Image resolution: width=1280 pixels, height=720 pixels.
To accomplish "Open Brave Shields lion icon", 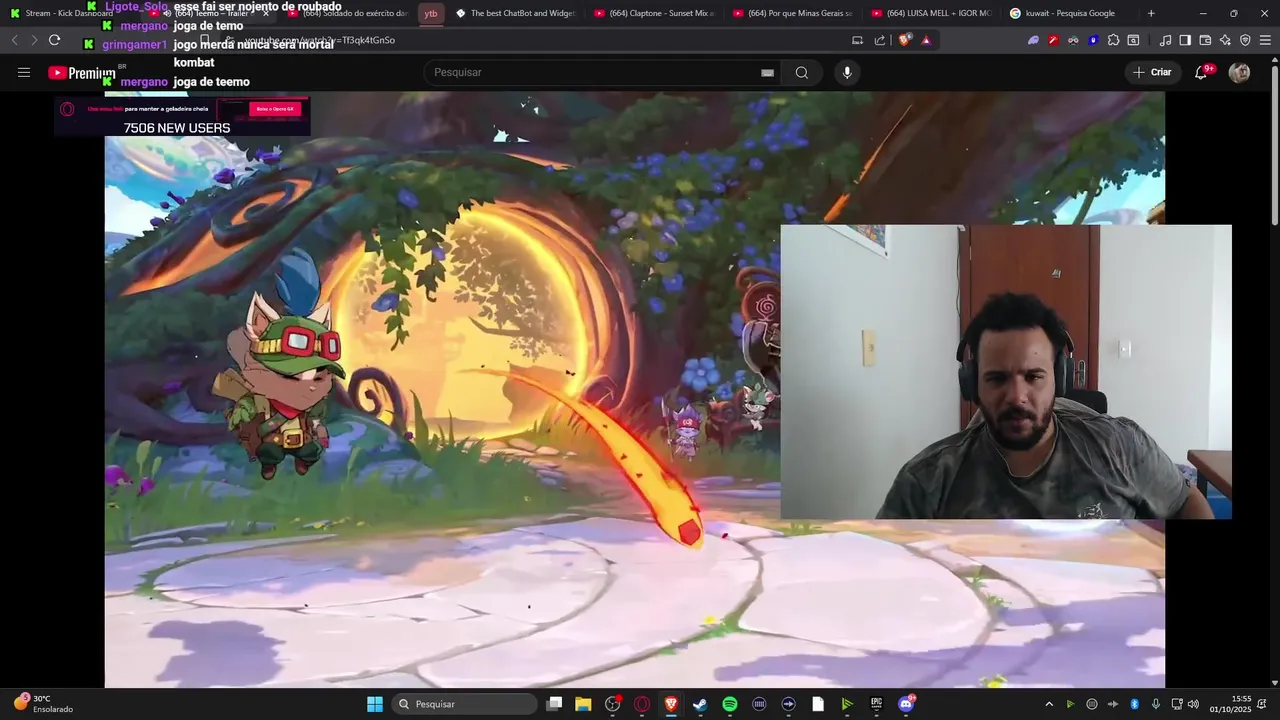I will pos(904,40).
